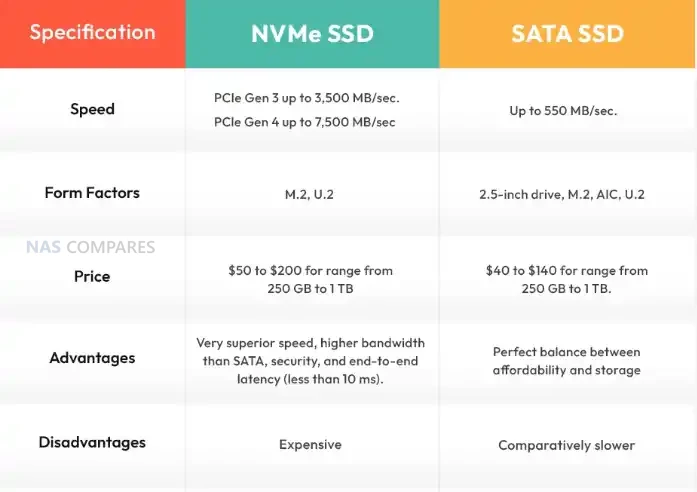Screen dimensions: 697x492
Task: Select the 'Up to 550 MB/sec.' text
Action: 563,110
